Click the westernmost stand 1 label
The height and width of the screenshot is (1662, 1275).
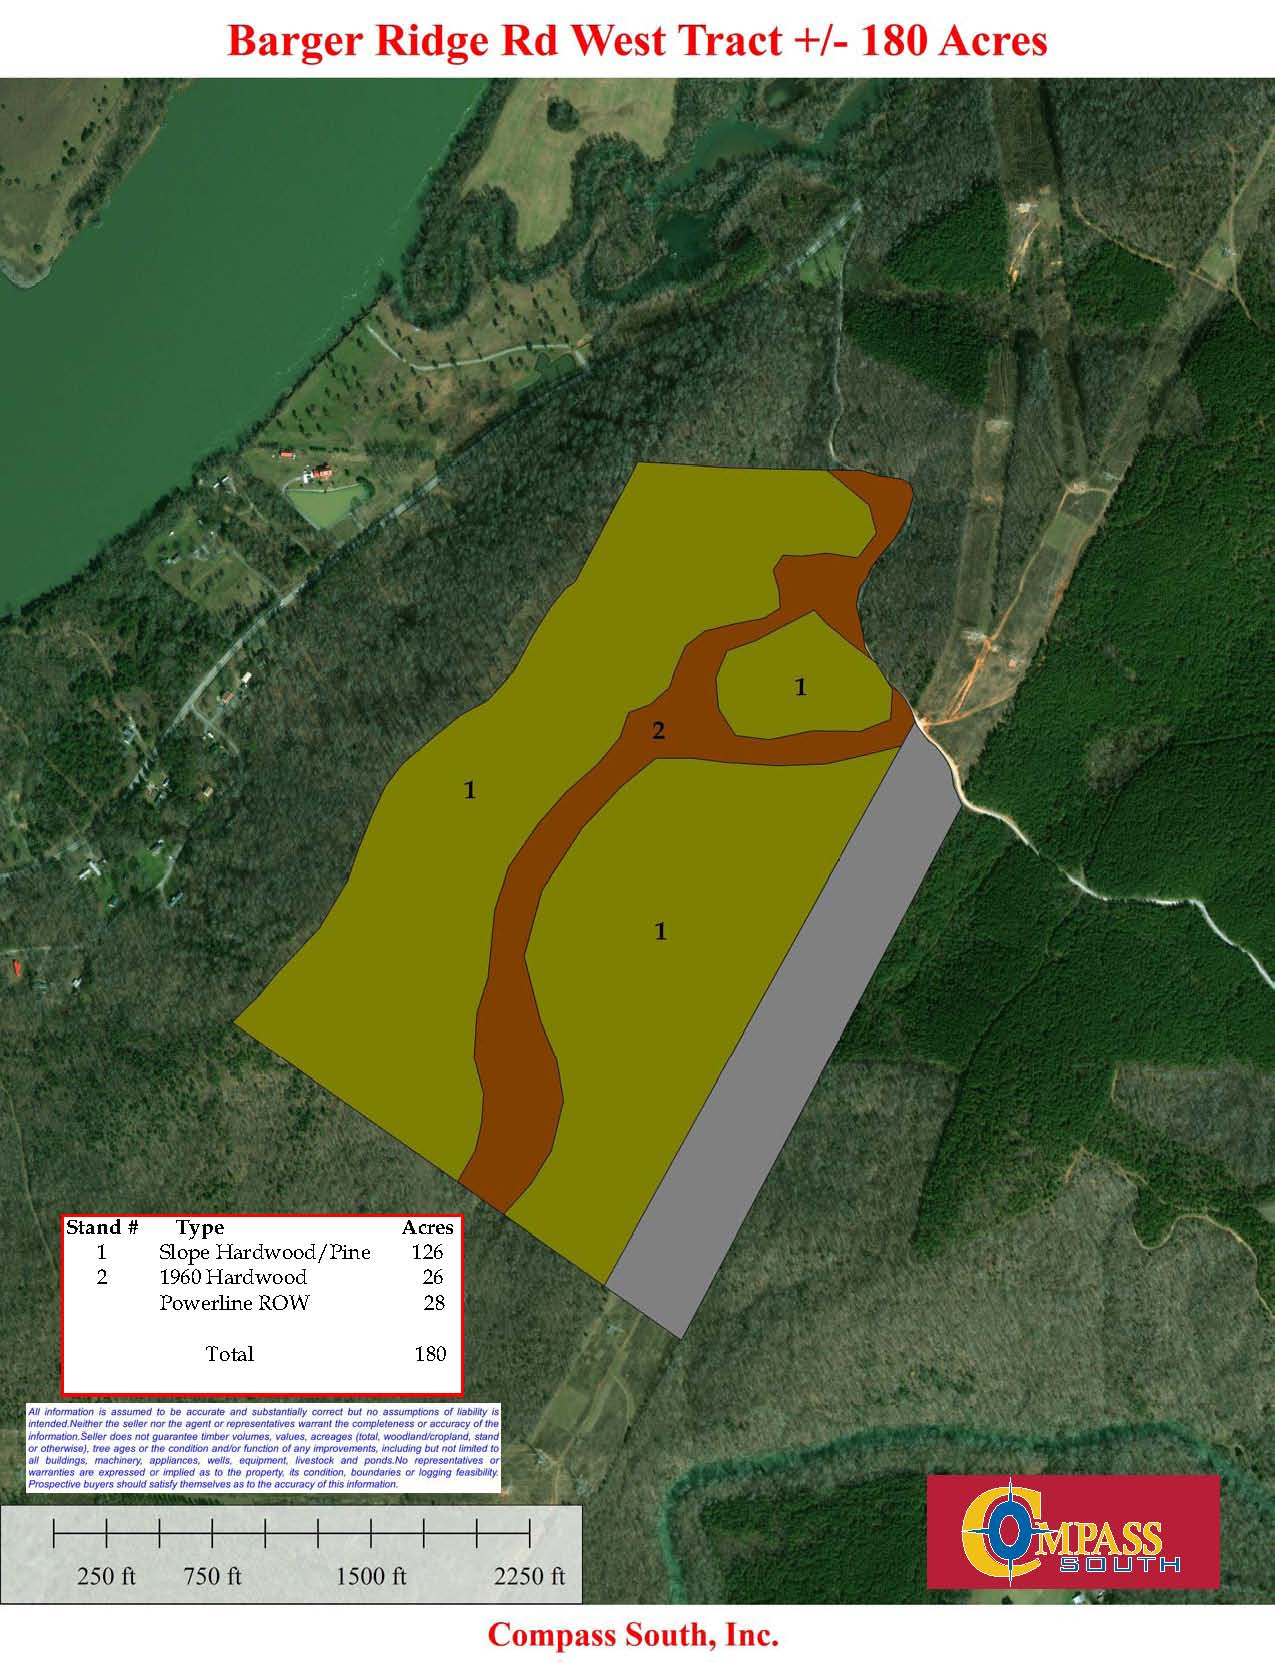(x=469, y=790)
